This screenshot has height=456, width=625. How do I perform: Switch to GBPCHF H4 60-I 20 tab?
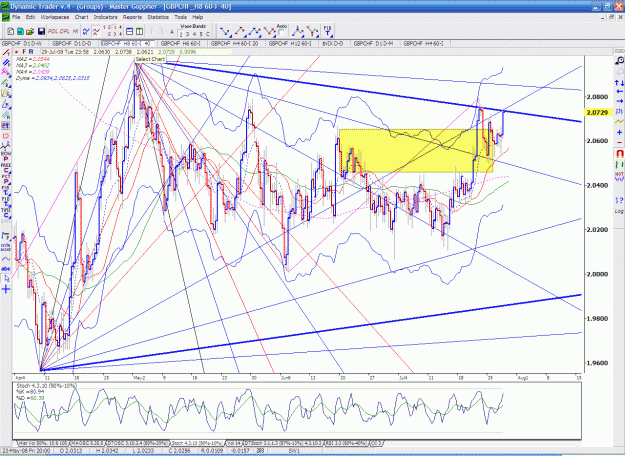point(235,43)
